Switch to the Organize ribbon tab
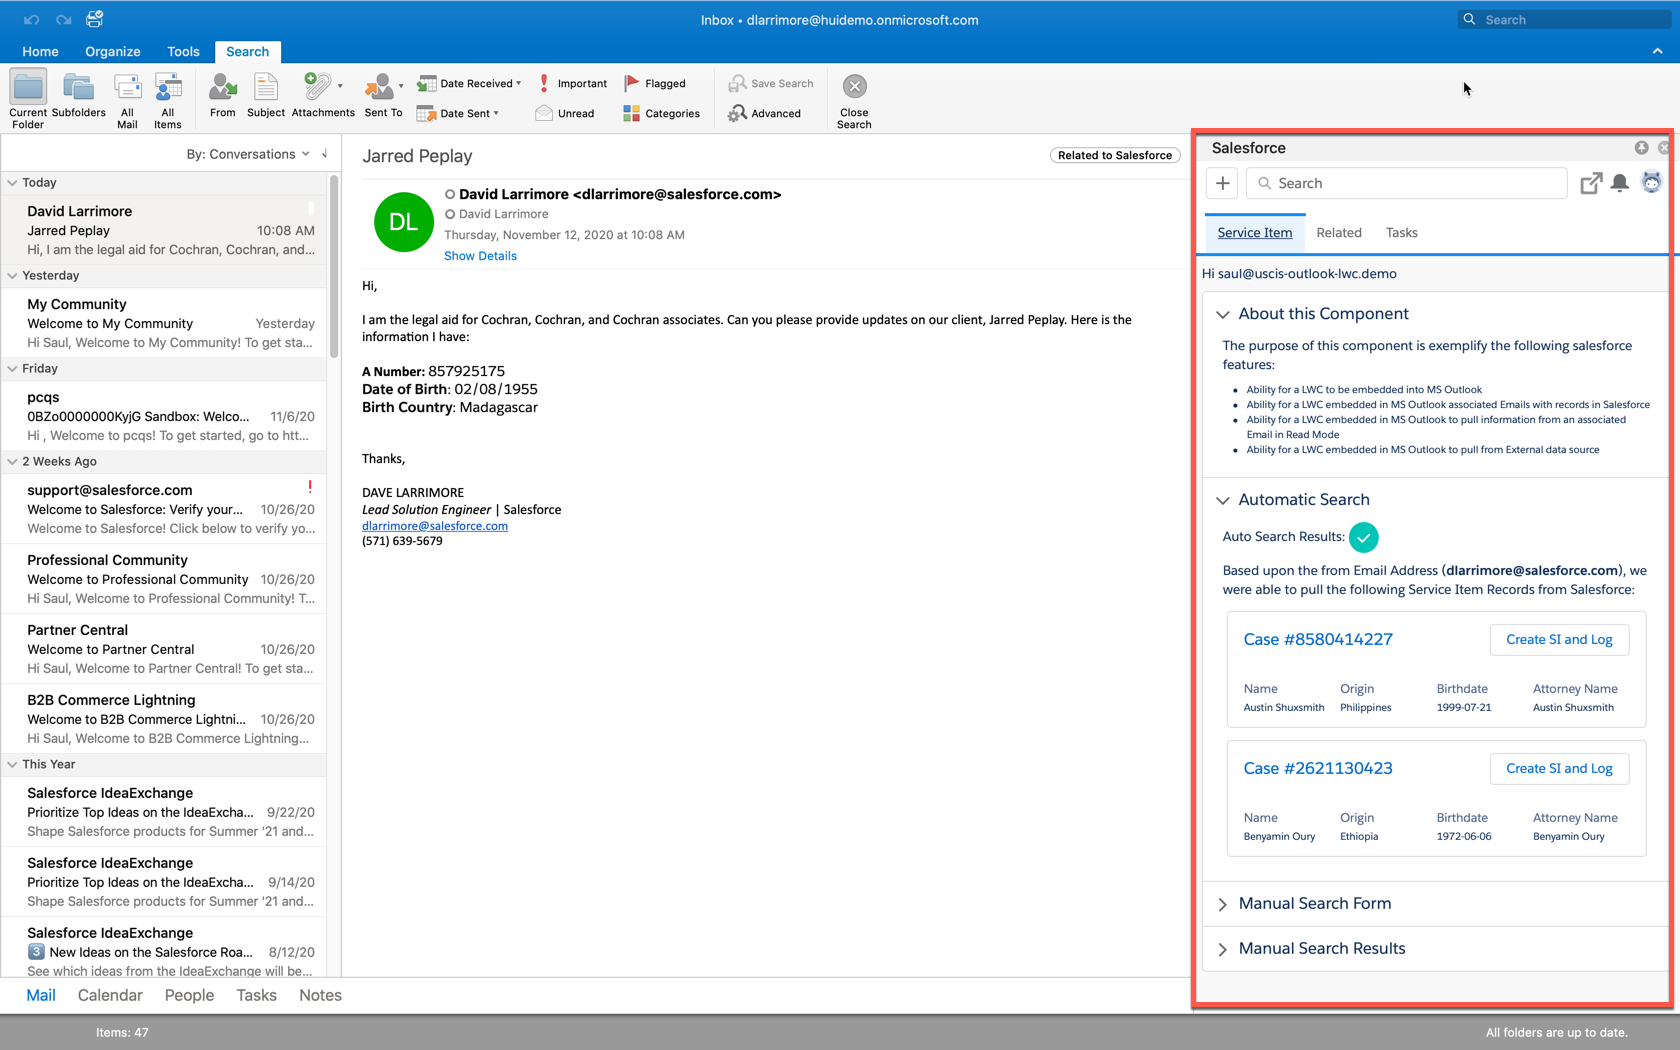Image resolution: width=1680 pixels, height=1050 pixels. (112, 51)
